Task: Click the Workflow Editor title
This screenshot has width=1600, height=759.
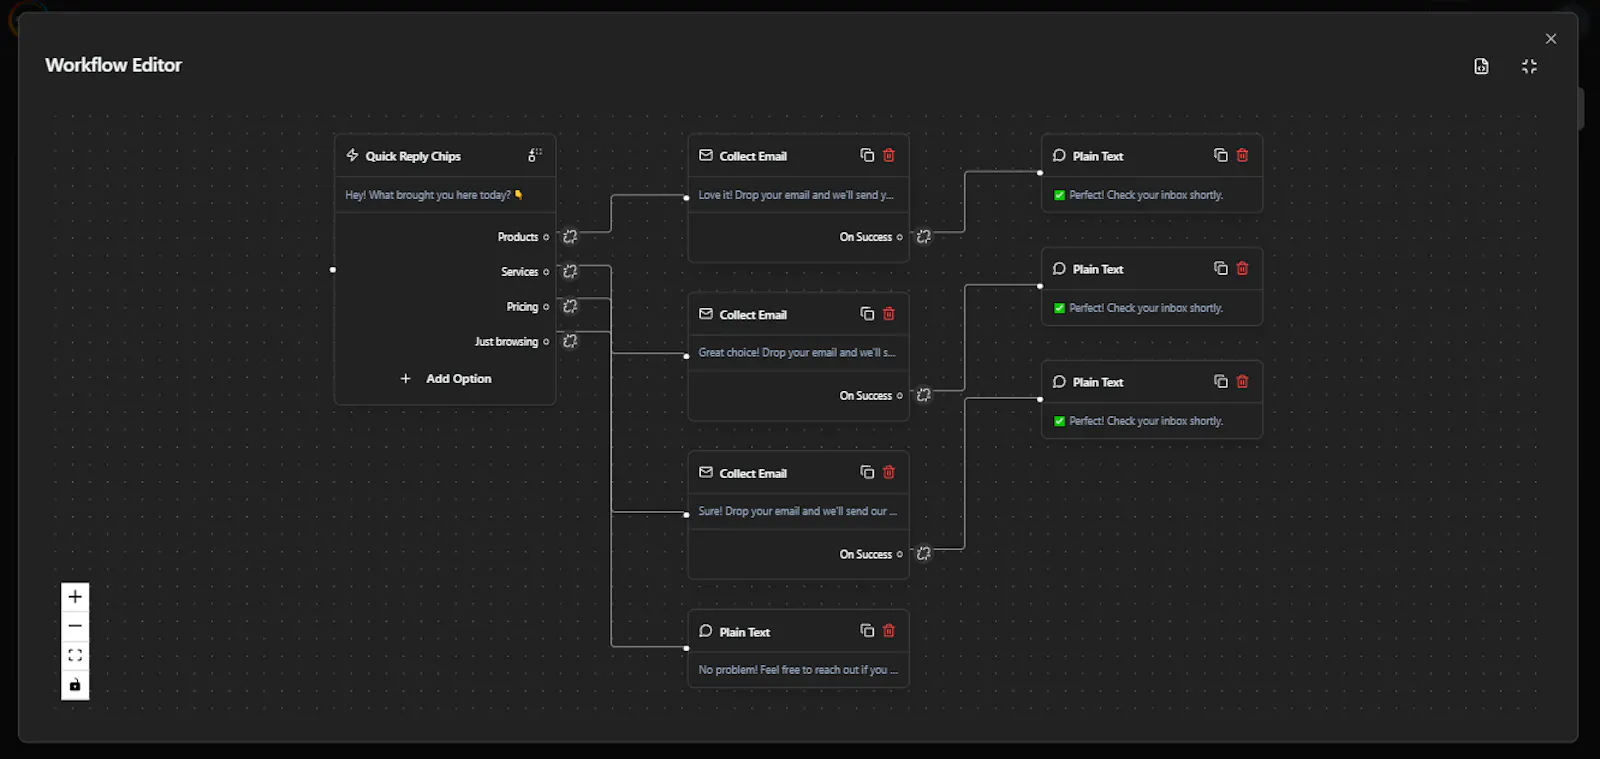Action: (x=113, y=65)
